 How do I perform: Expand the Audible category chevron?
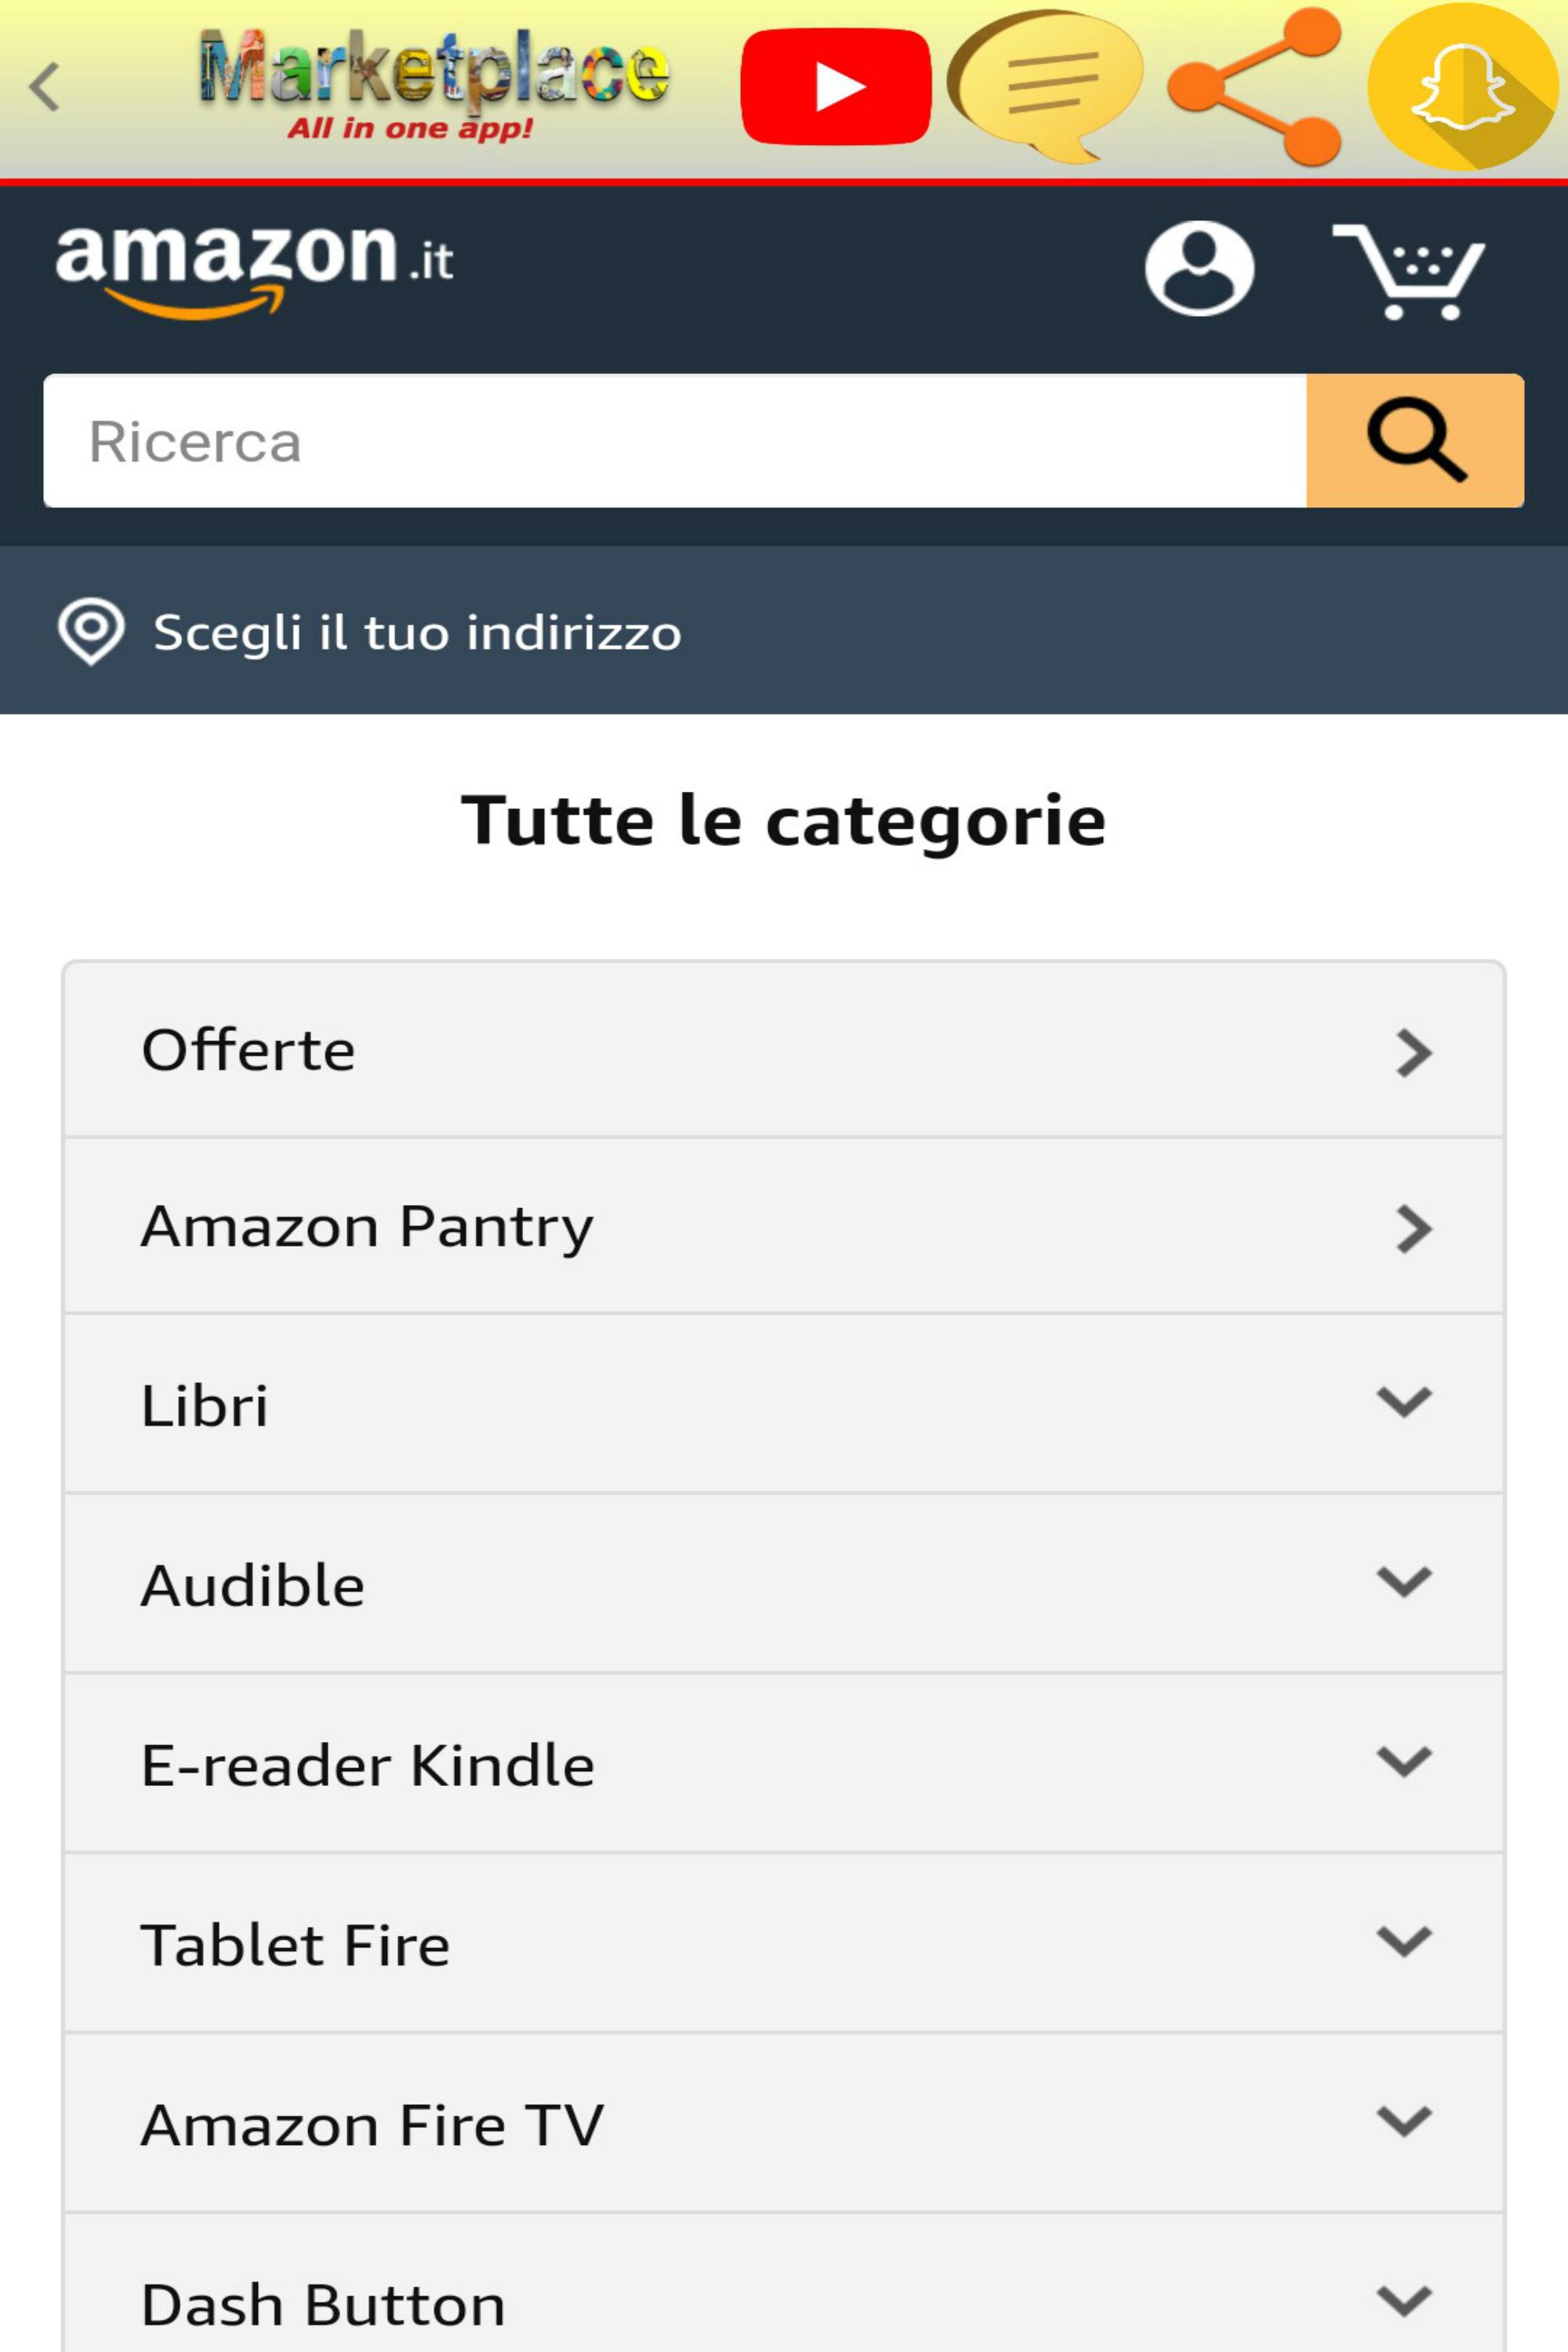pos(1404,1582)
